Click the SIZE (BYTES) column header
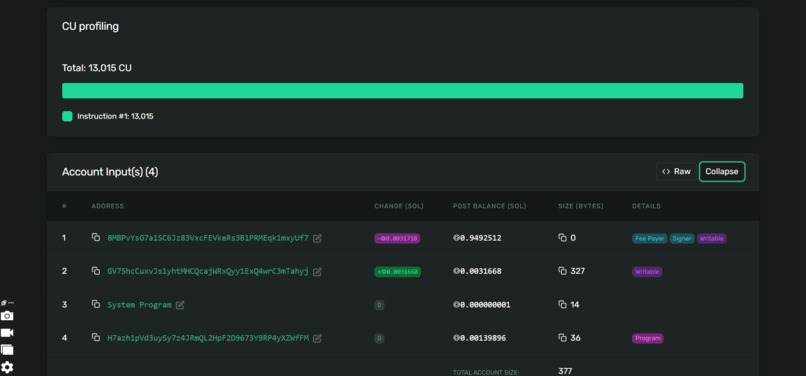The height and width of the screenshot is (376, 806). [581, 206]
